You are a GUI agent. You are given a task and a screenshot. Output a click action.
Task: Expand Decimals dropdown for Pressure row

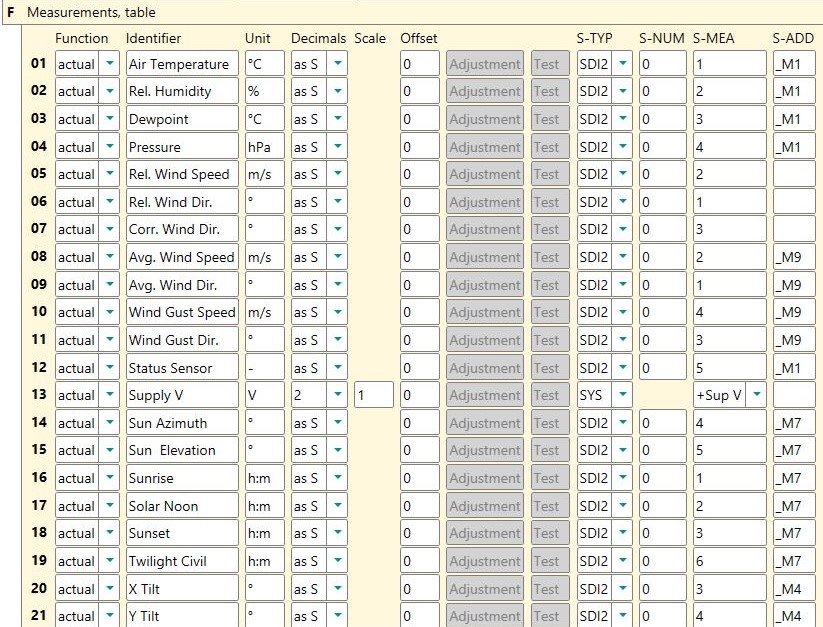pos(338,147)
